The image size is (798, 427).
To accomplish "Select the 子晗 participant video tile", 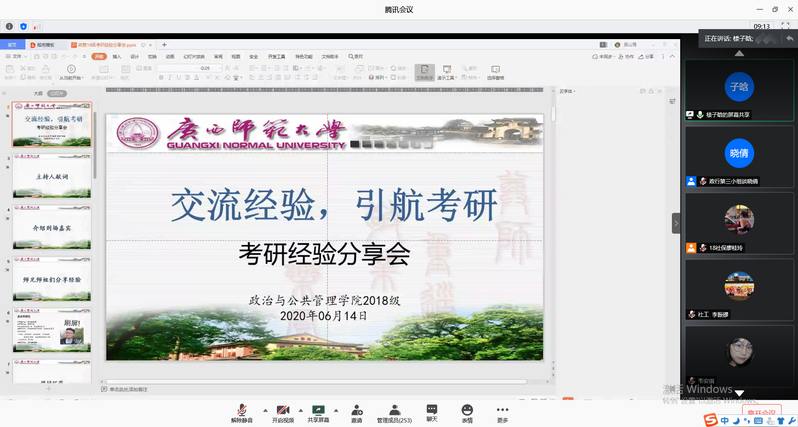I will pyautogui.click(x=739, y=90).
